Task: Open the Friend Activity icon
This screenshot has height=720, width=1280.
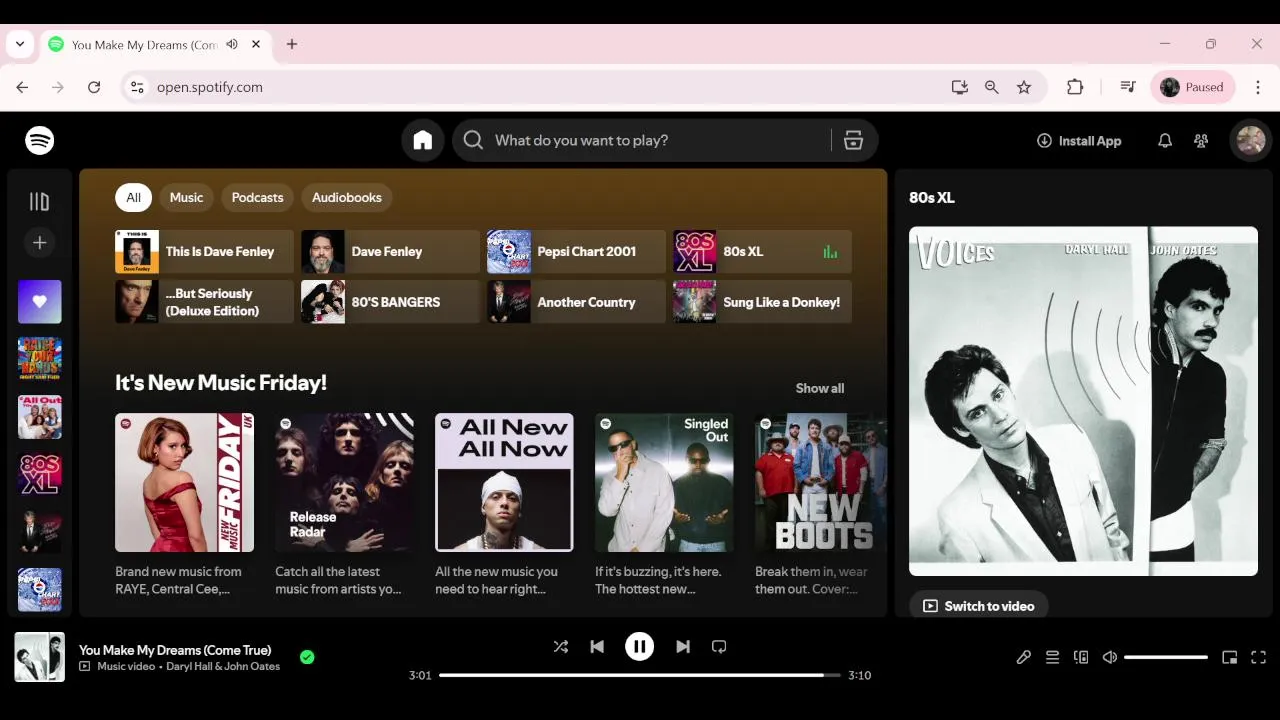Action: (x=1201, y=141)
